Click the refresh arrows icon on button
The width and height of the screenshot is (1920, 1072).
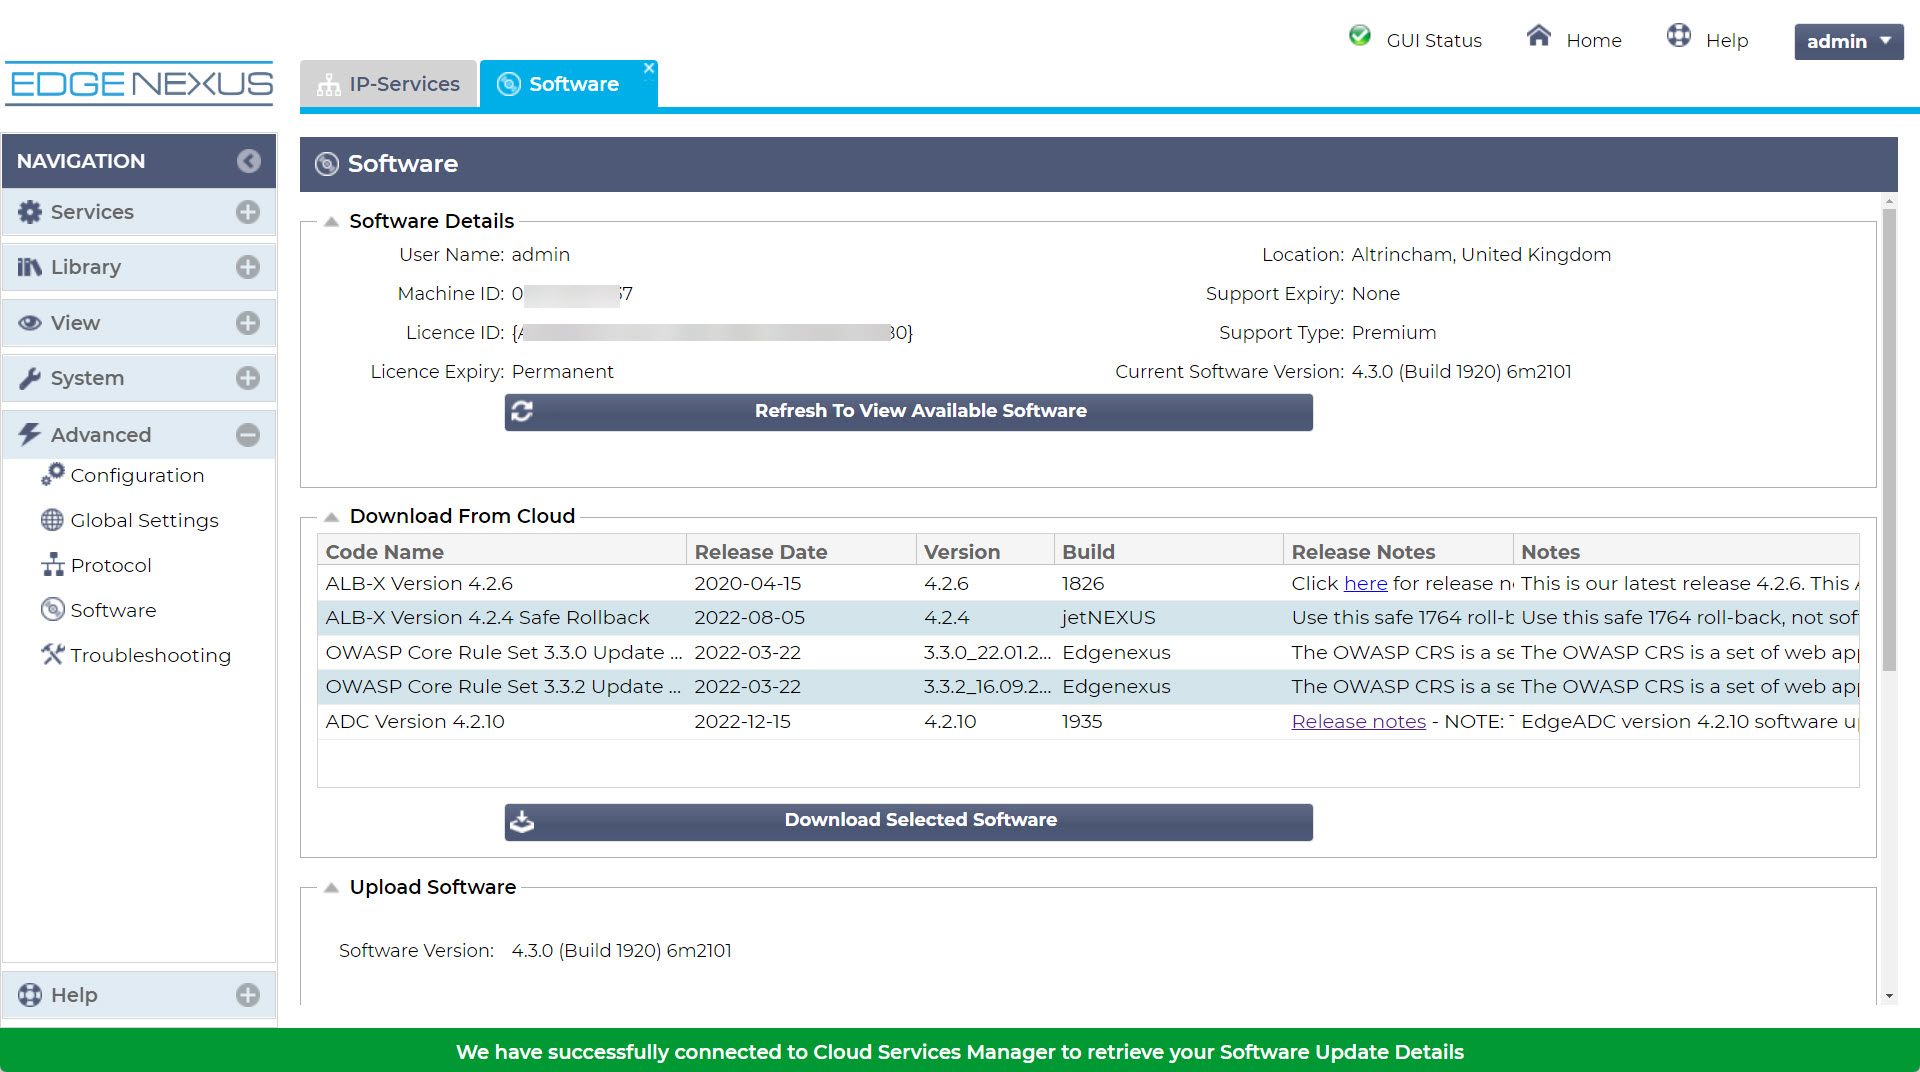click(x=522, y=411)
